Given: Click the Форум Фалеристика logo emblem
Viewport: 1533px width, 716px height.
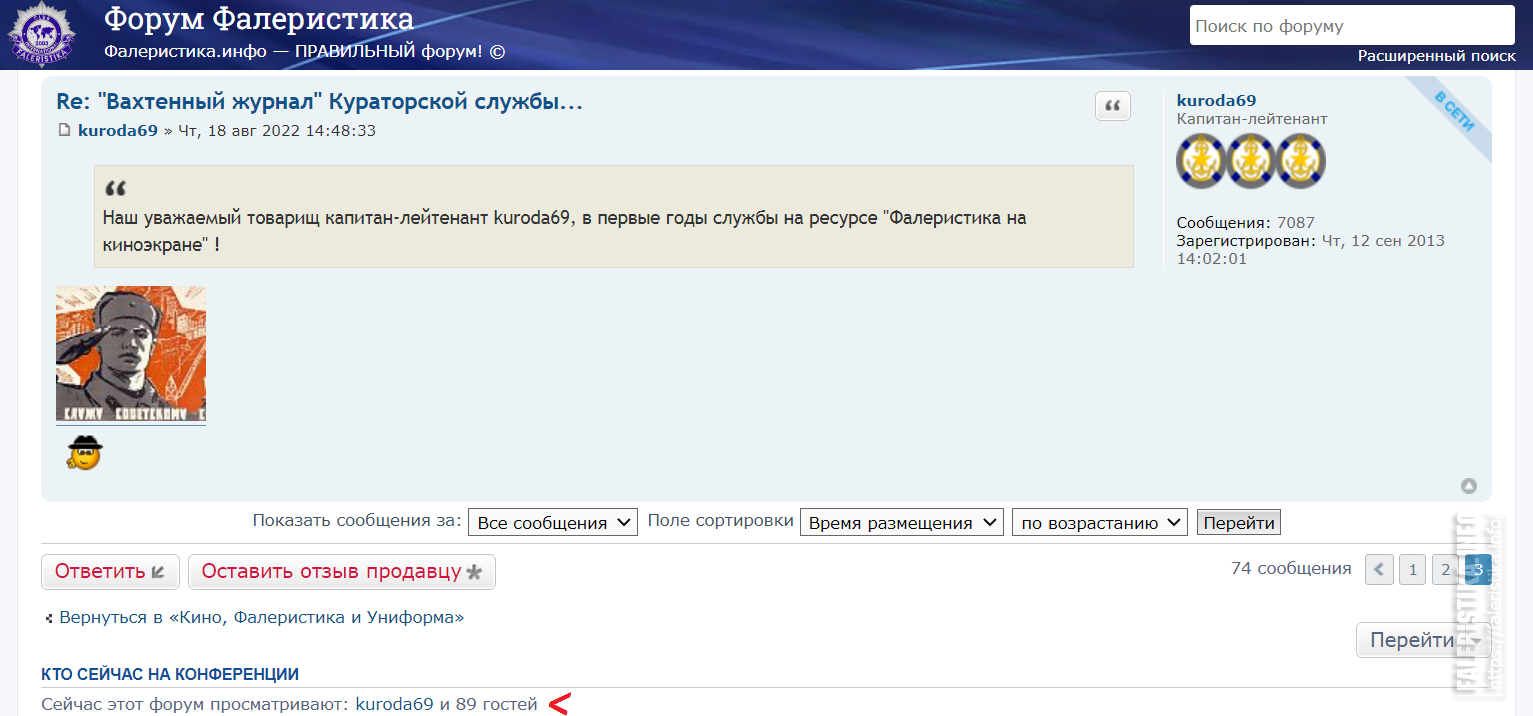Looking at the screenshot, I should pyautogui.click(x=40, y=33).
